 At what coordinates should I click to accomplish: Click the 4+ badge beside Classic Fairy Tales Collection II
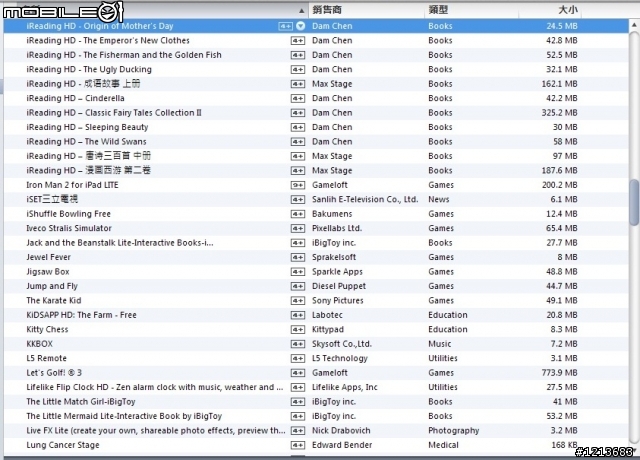[298, 113]
